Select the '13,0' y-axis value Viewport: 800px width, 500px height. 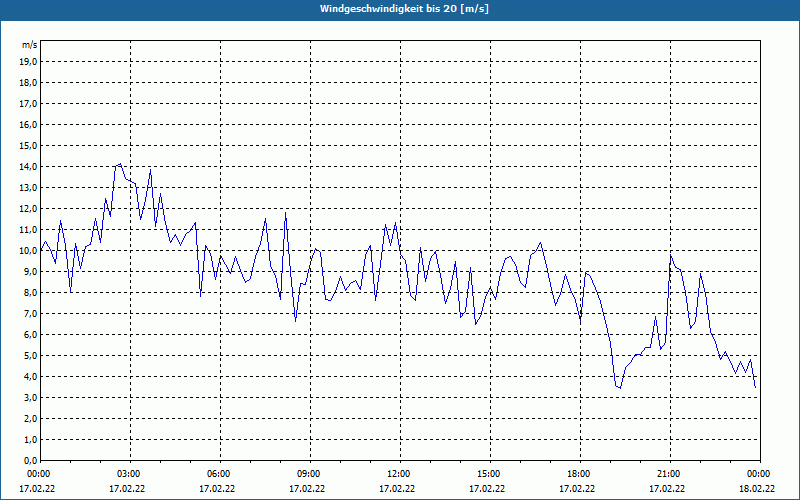point(29,188)
